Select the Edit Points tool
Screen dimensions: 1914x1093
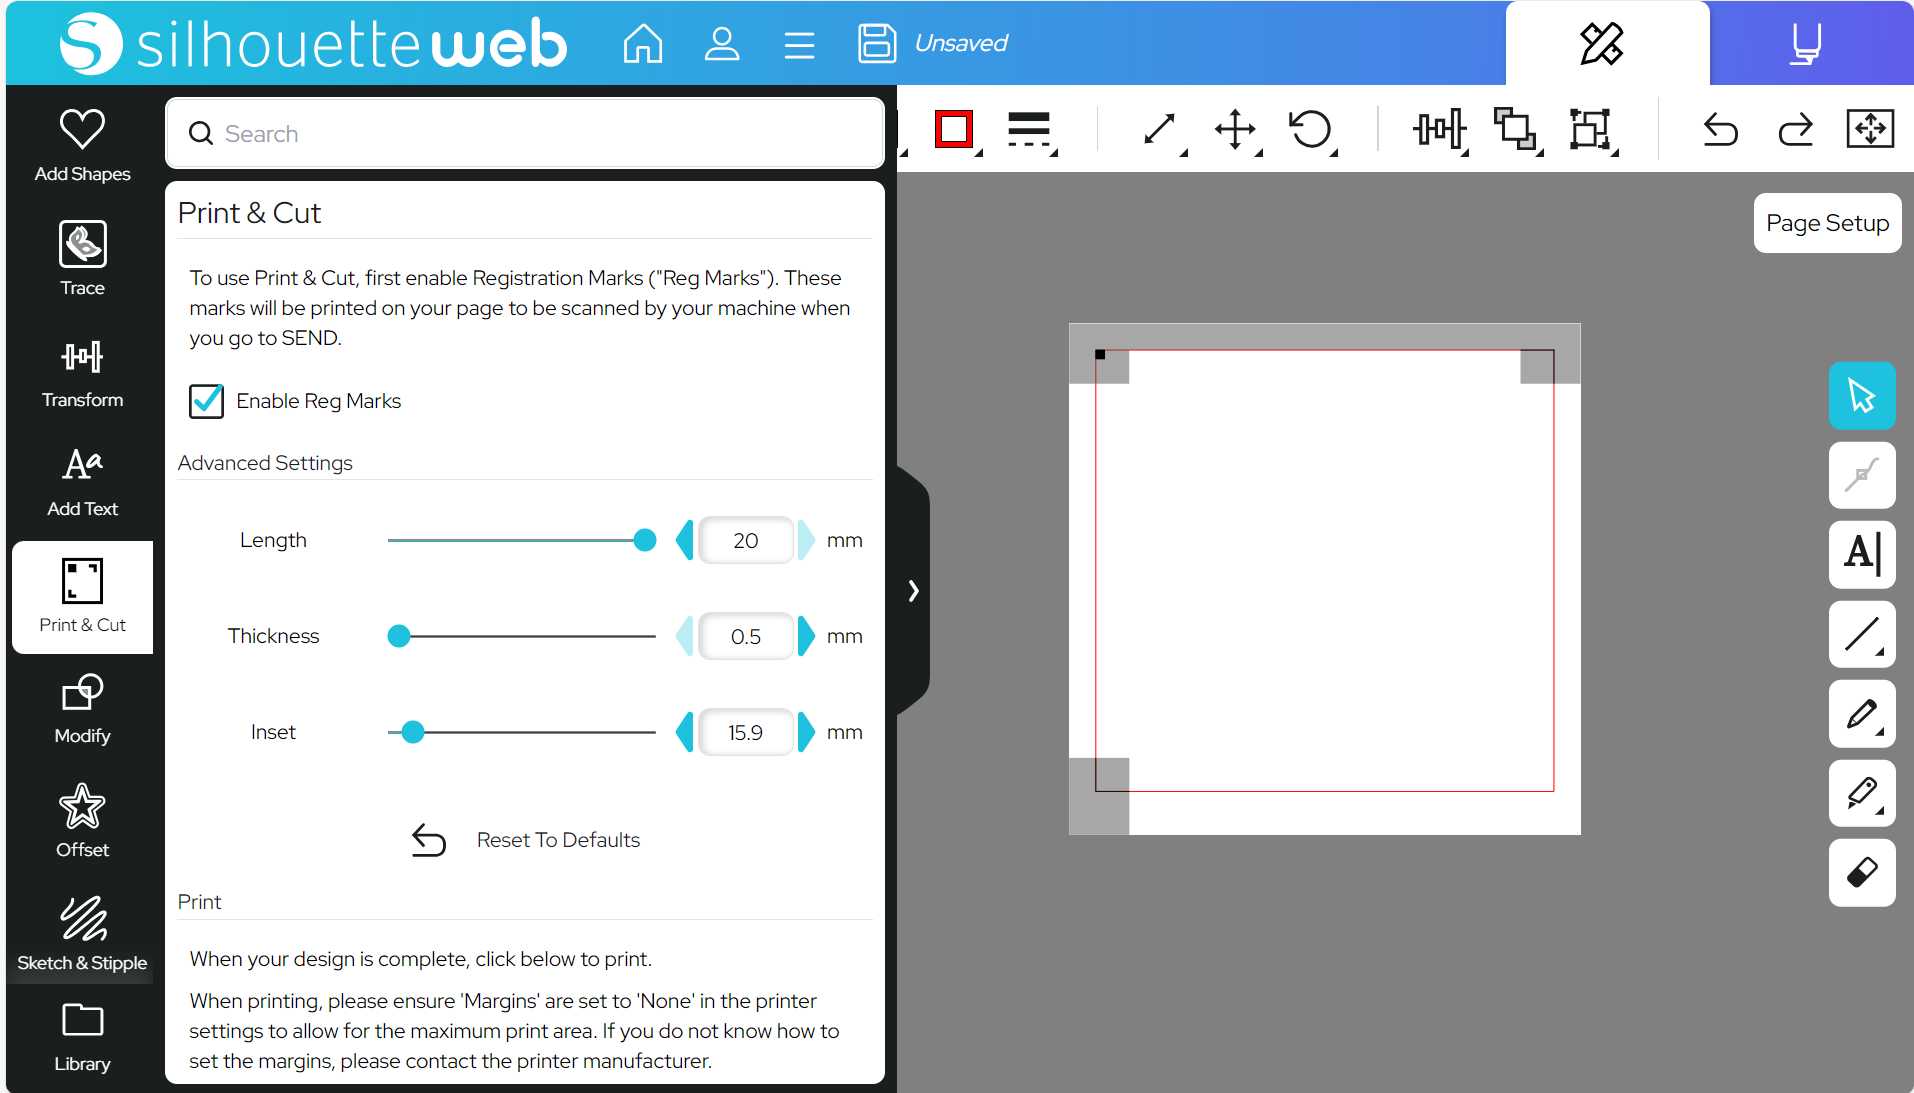(1862, 475)
